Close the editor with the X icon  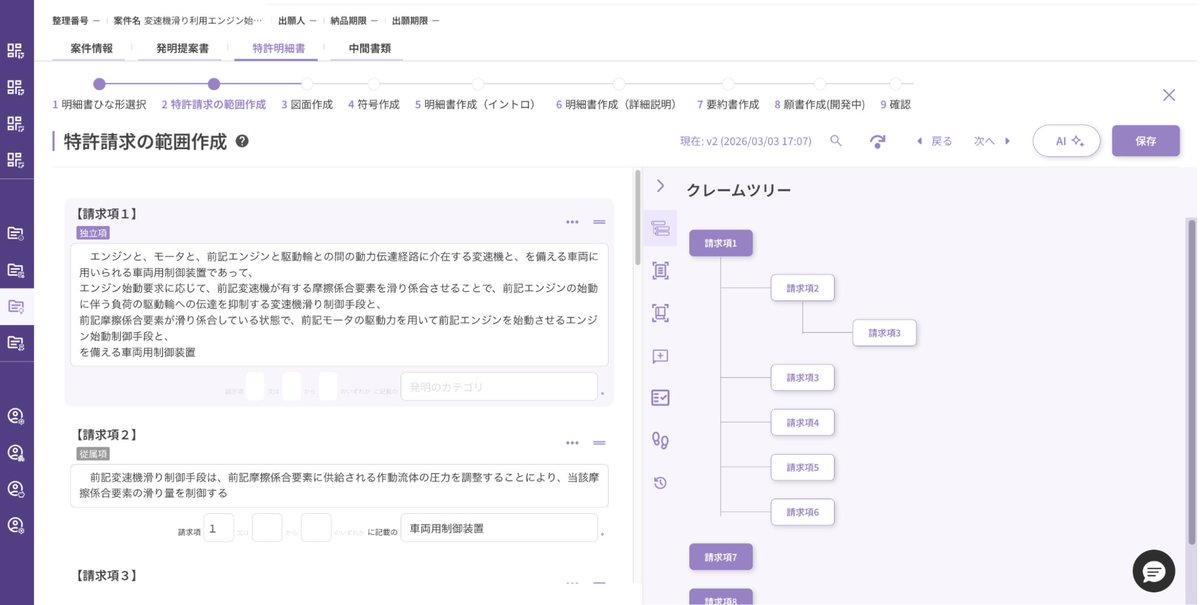click(x=1169, y=95)
